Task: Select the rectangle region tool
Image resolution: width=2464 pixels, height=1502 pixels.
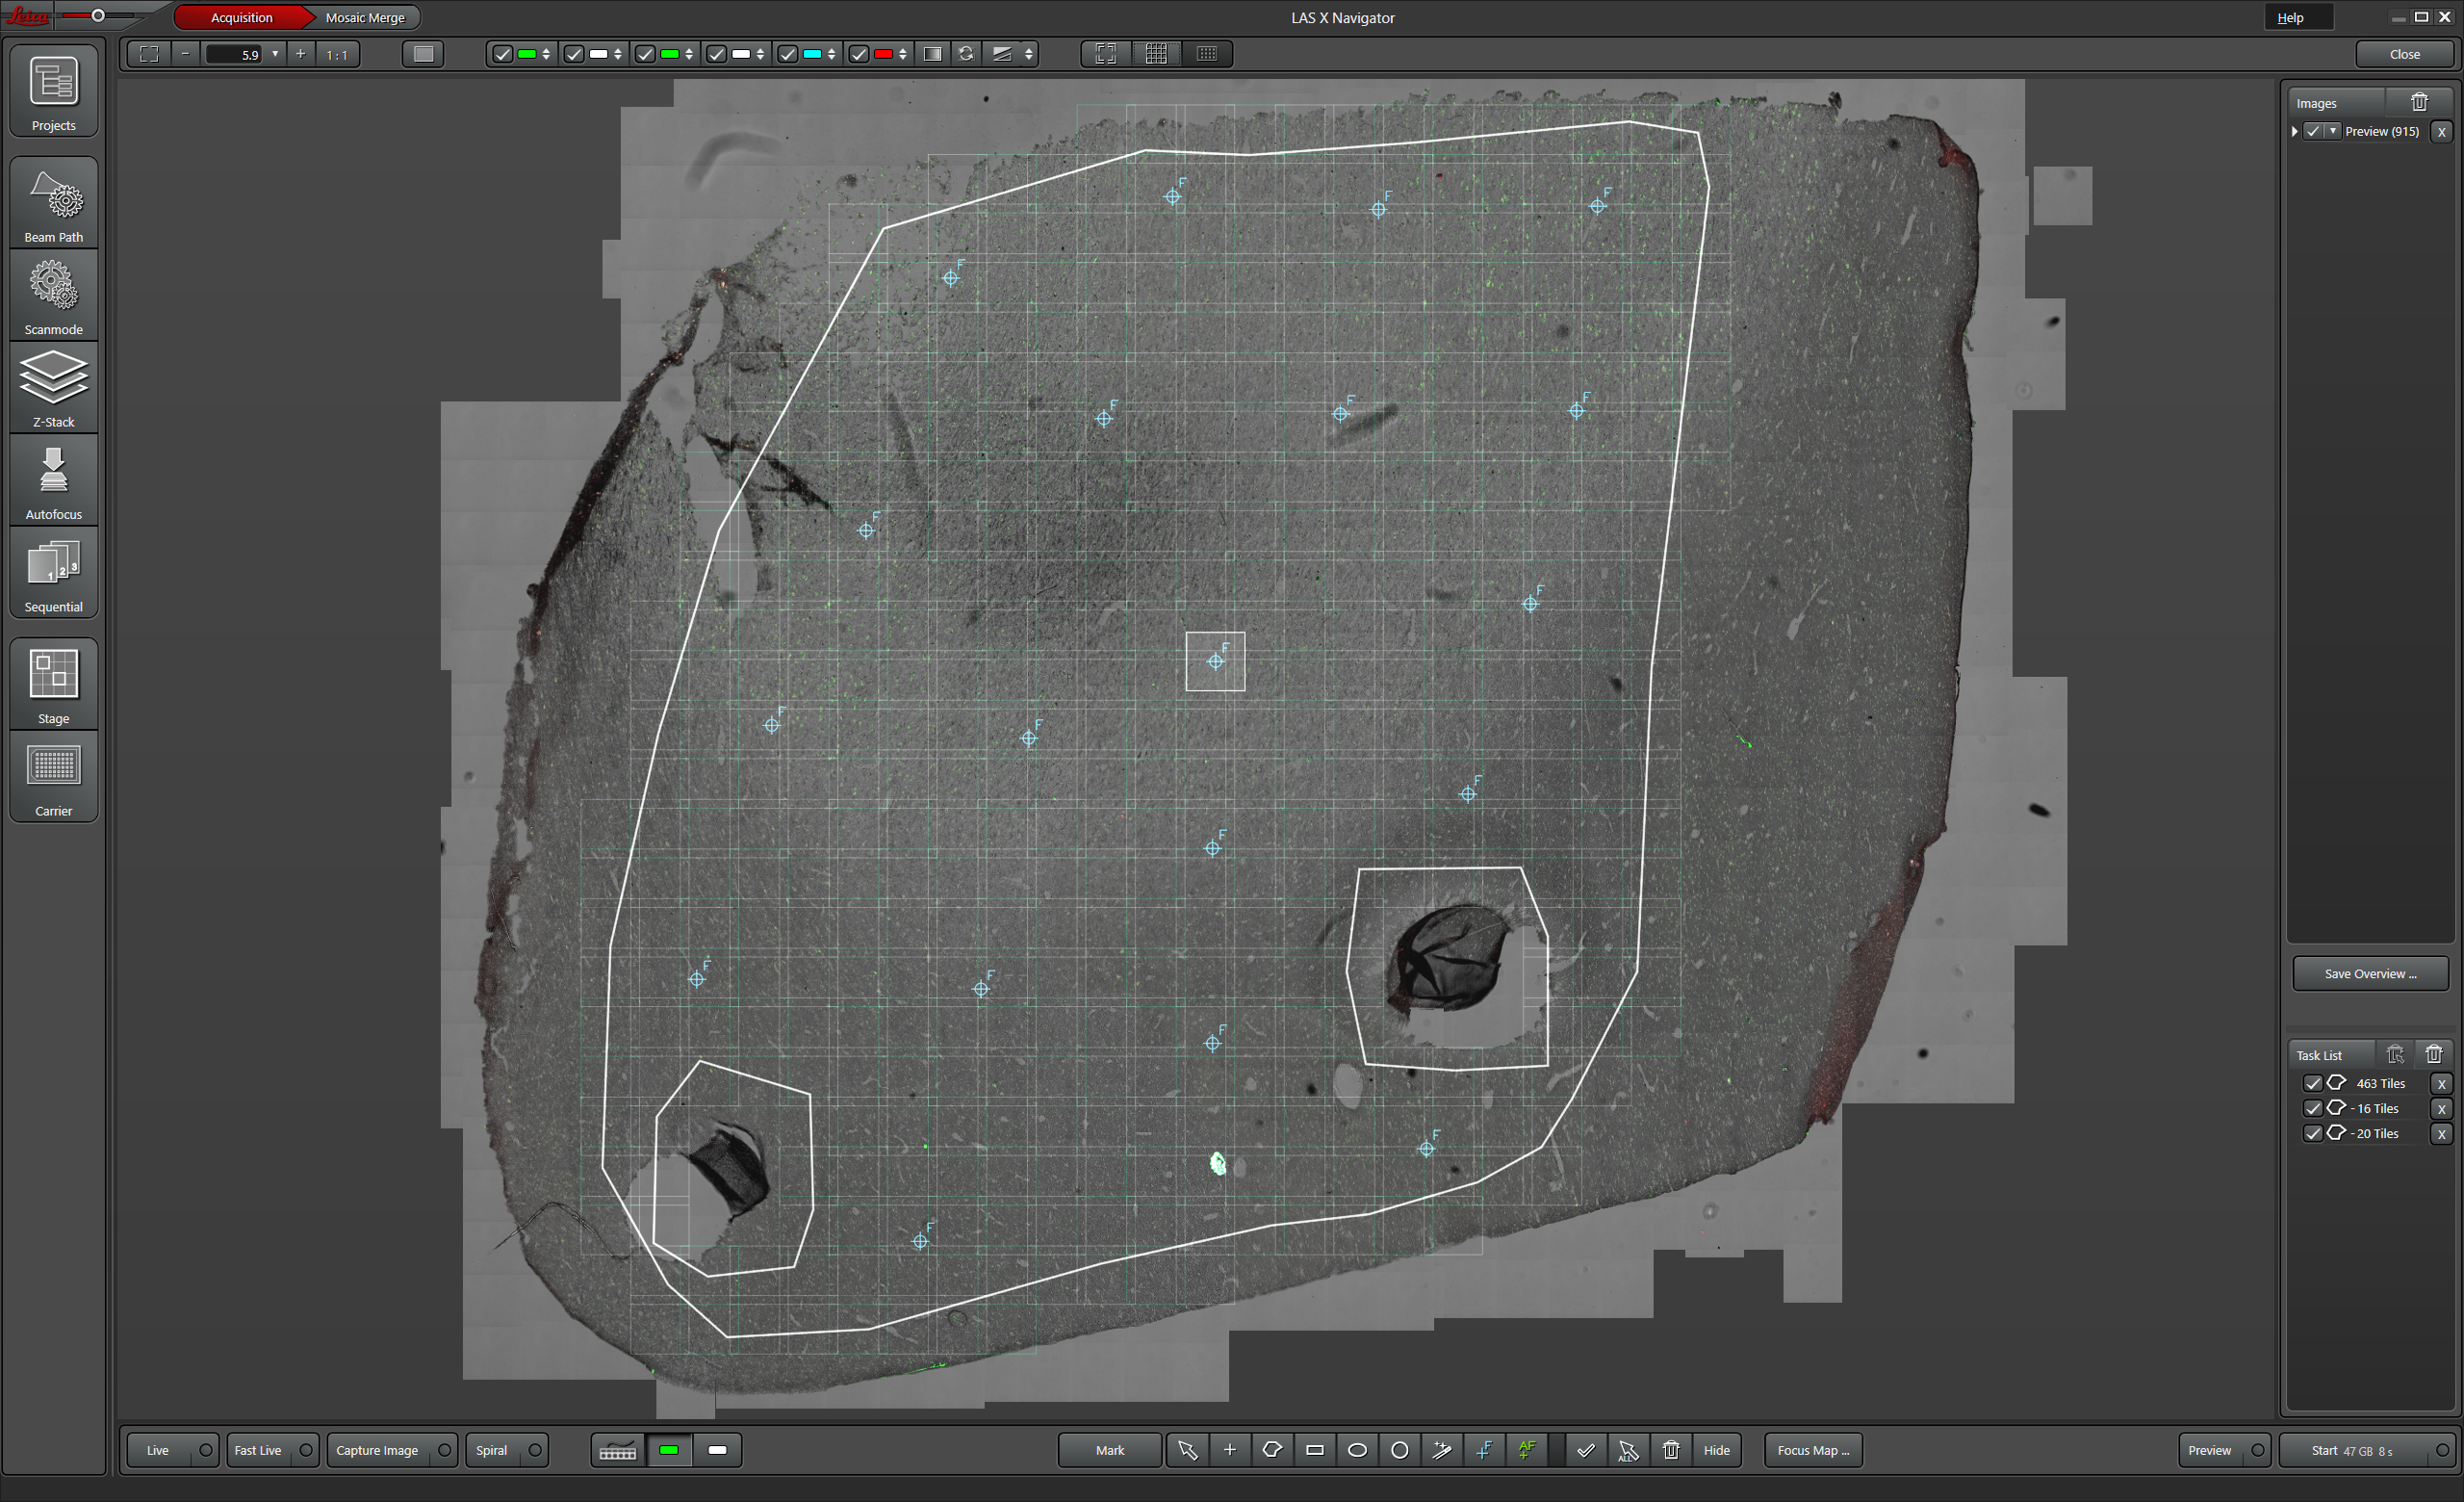Action: (x=1315, y=1450)
